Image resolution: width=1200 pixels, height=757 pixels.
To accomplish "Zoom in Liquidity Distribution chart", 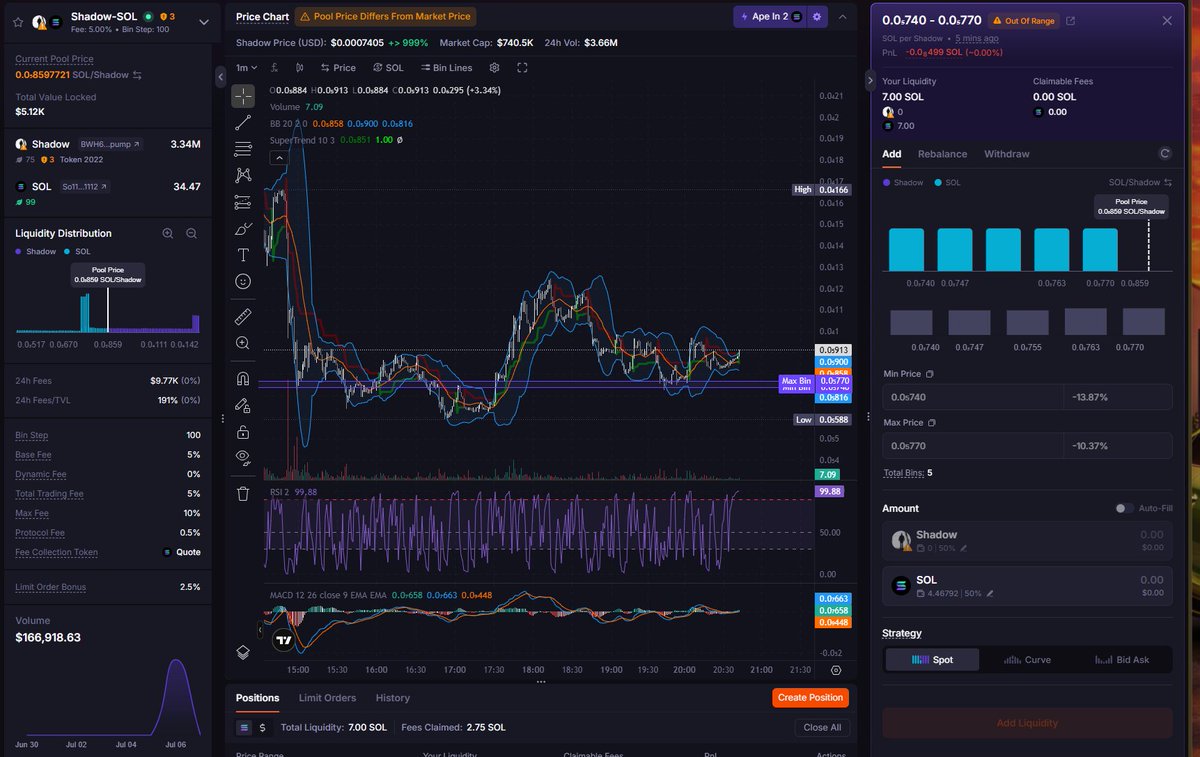I will pyautogui.click(x=168, y=233).
